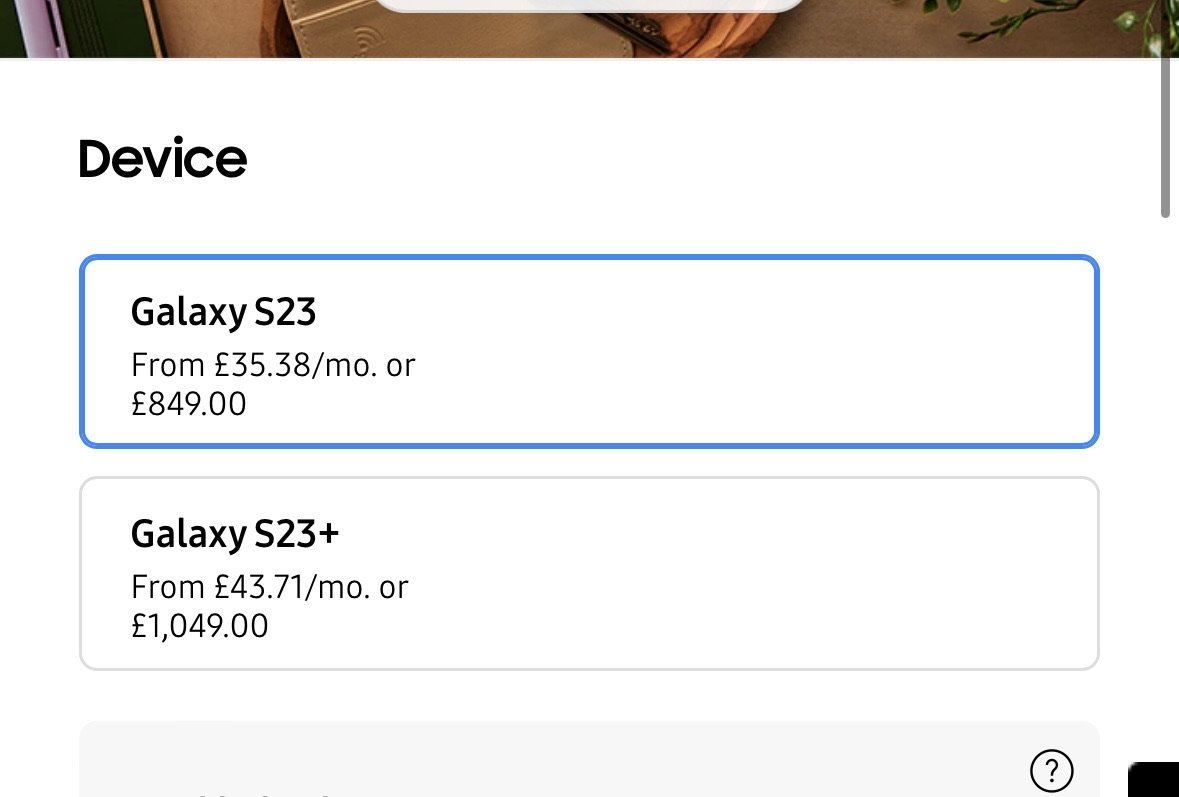Click the Galaxy S23+ title text
The height and width of the screenshot is (797, 1179).
[235, 533]
